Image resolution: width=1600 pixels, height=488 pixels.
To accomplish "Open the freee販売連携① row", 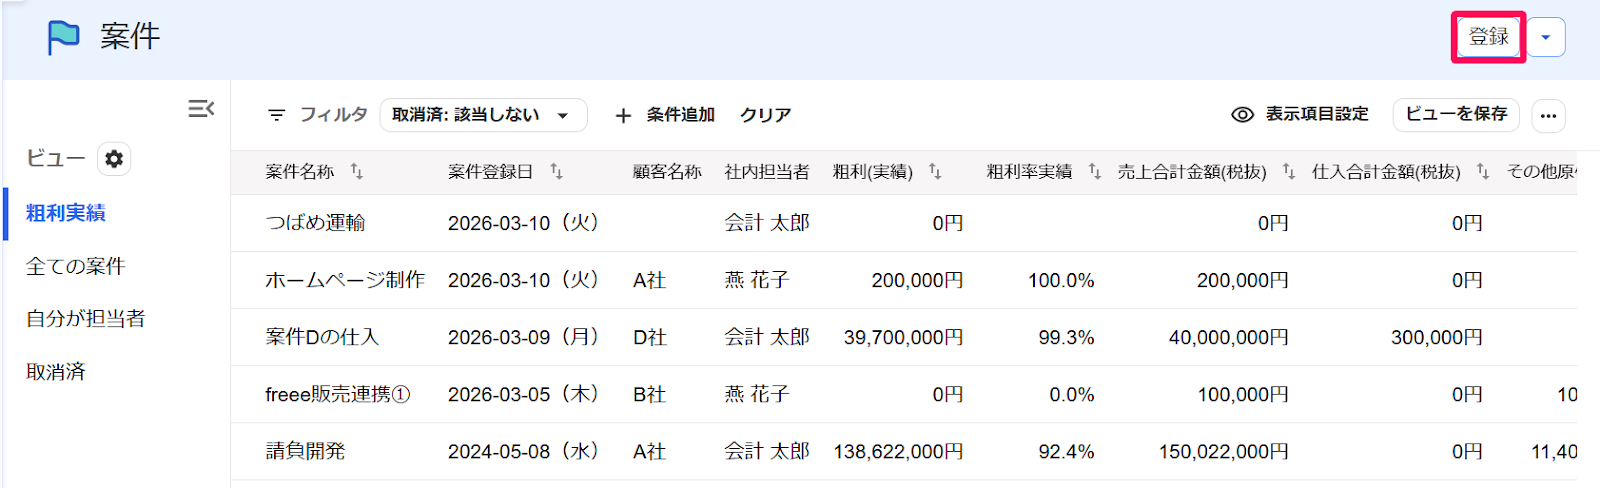I will (904, 394).
